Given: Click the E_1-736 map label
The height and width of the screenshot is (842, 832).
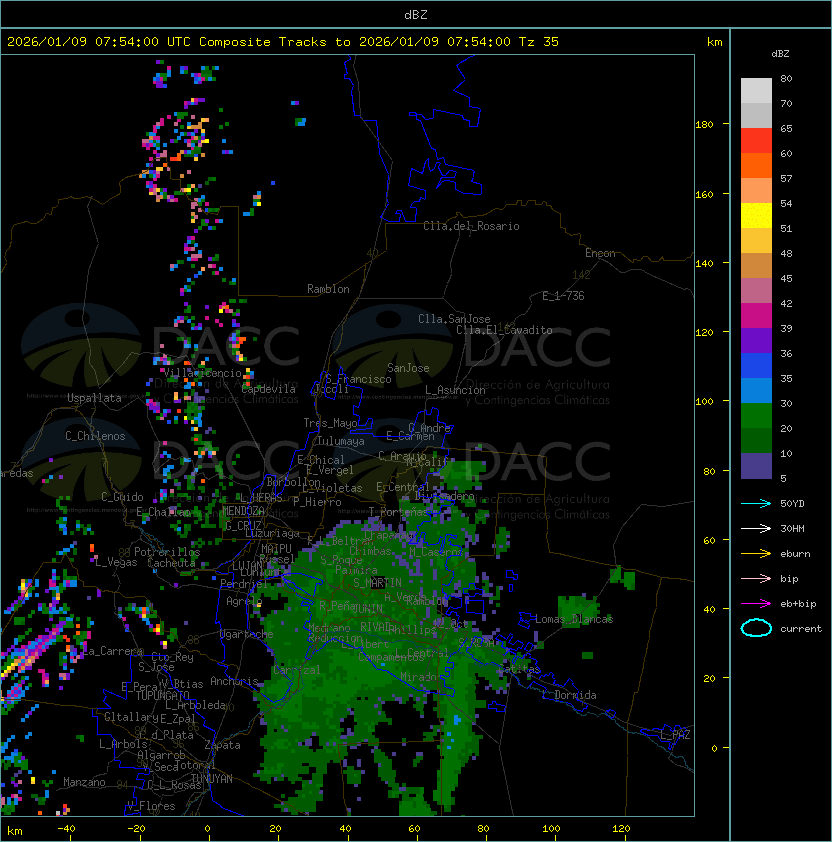Looking at the screenshot, I should [x=563, y=296].
